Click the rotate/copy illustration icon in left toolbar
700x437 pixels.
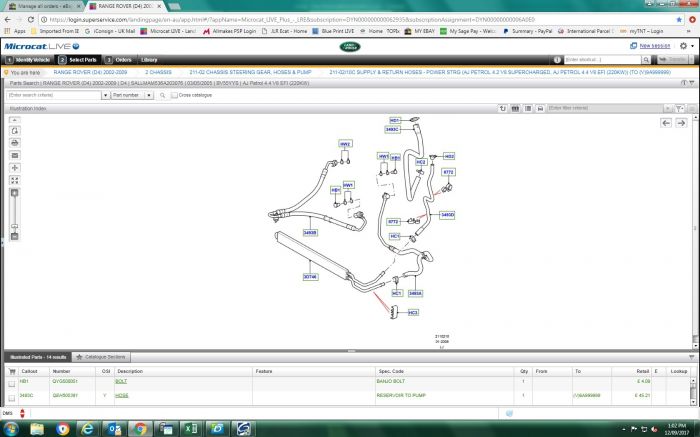(15, 131)
